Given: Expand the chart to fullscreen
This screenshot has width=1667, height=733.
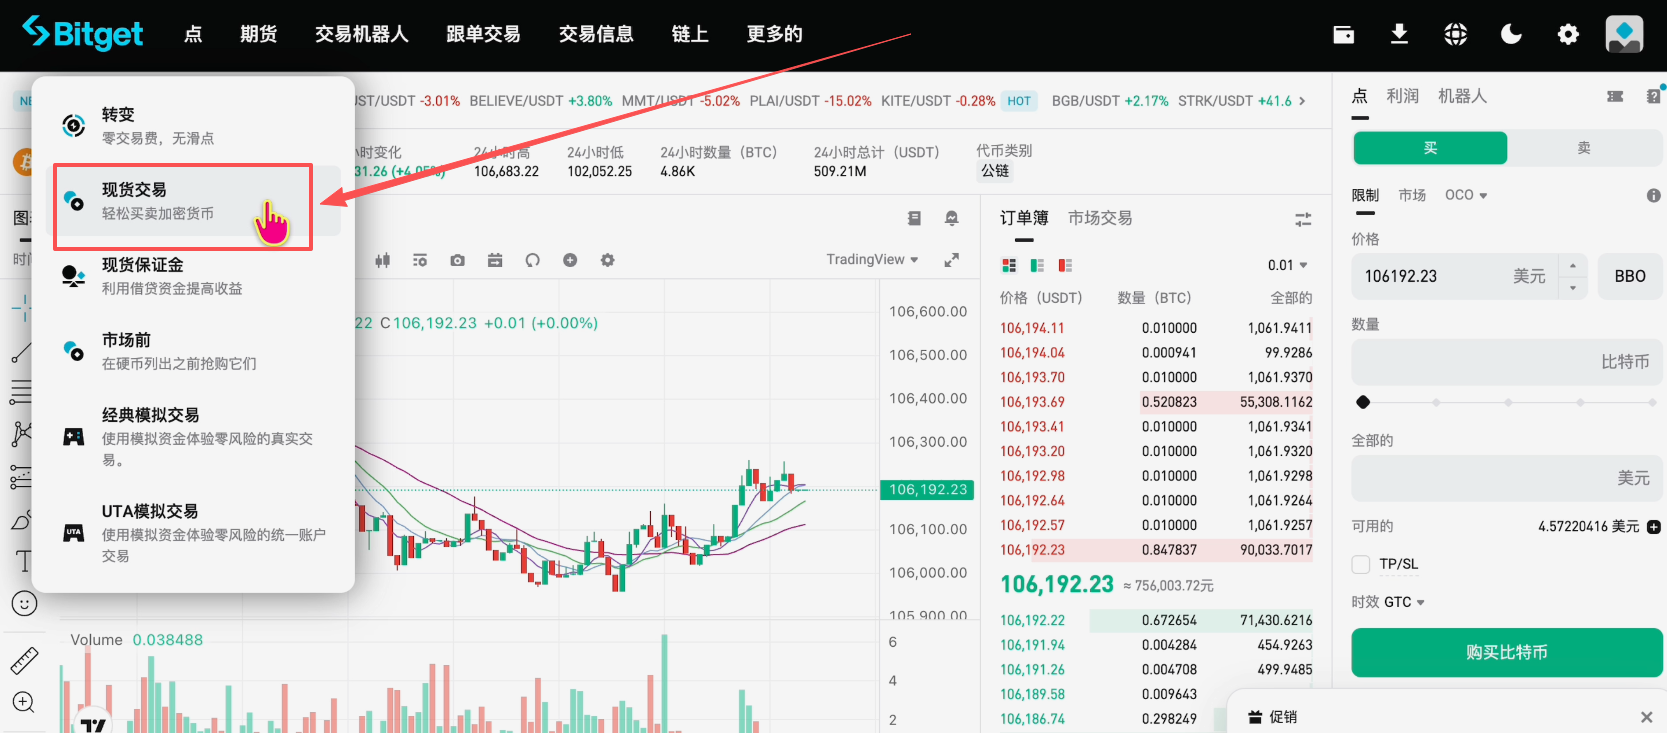Looking at the screenshot, I should tap(951, 260).
